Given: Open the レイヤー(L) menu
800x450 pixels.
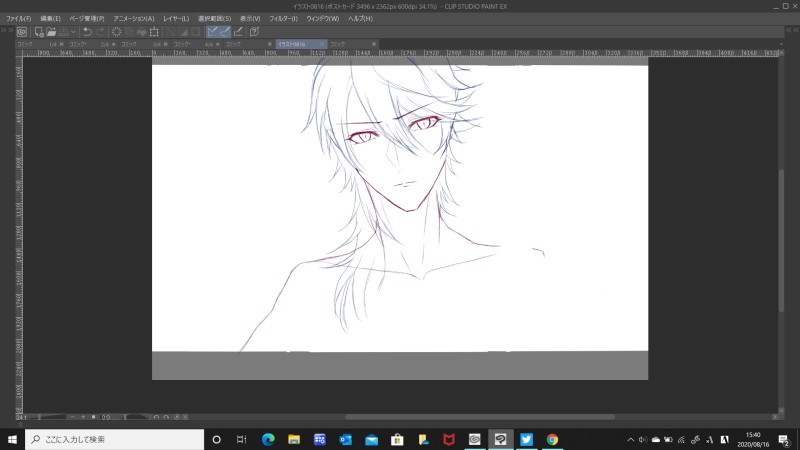Looking at the screenshot, I should coord(176,18).
